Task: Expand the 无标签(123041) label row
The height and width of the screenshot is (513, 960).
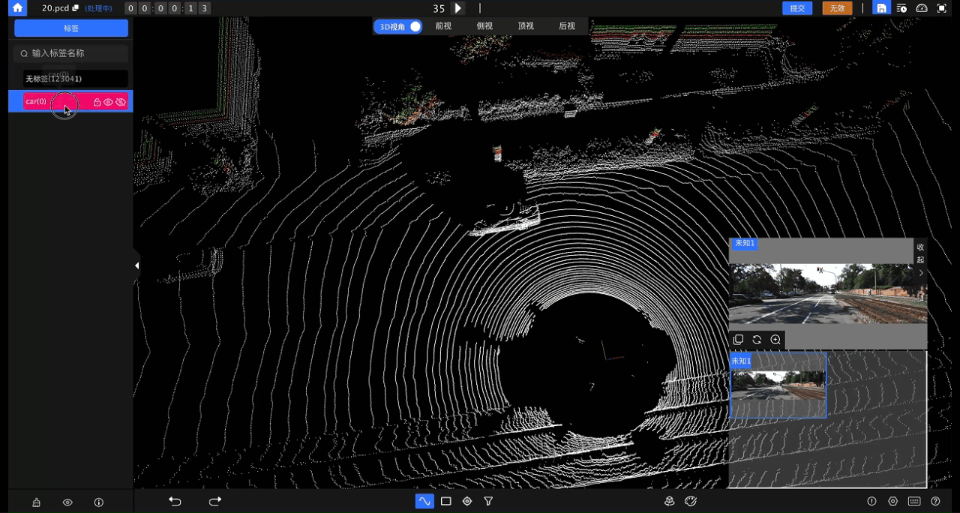Action: point(70,78)
